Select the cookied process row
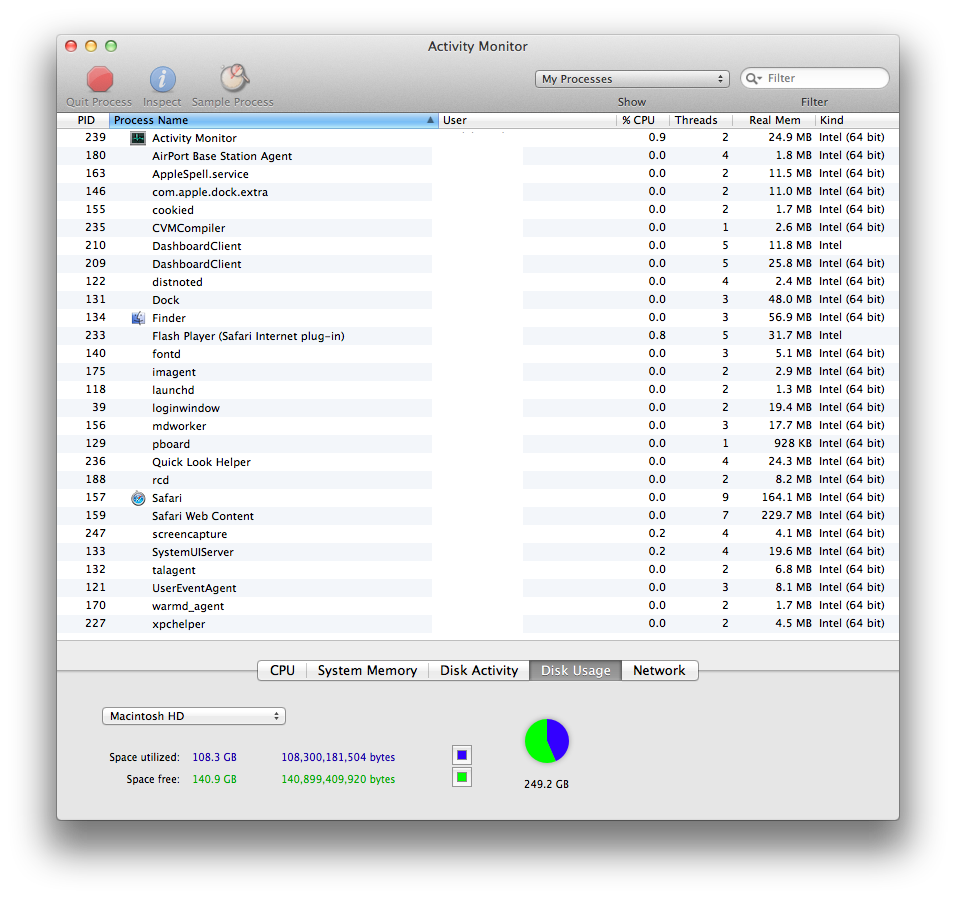 click(478, 210)
